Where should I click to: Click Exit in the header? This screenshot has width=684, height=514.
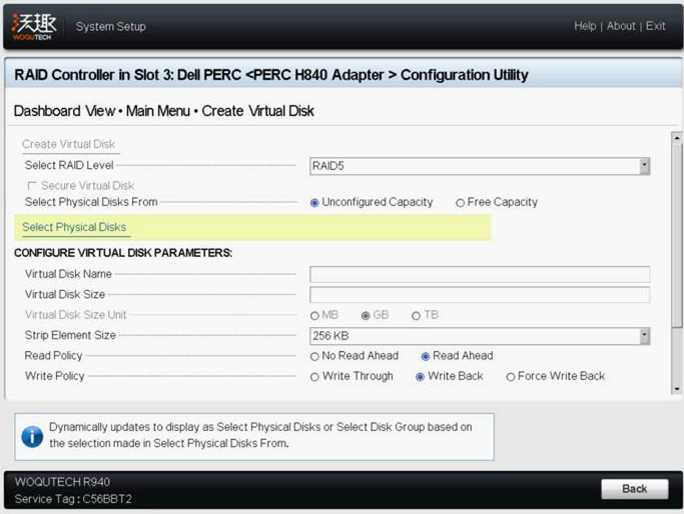655,26
